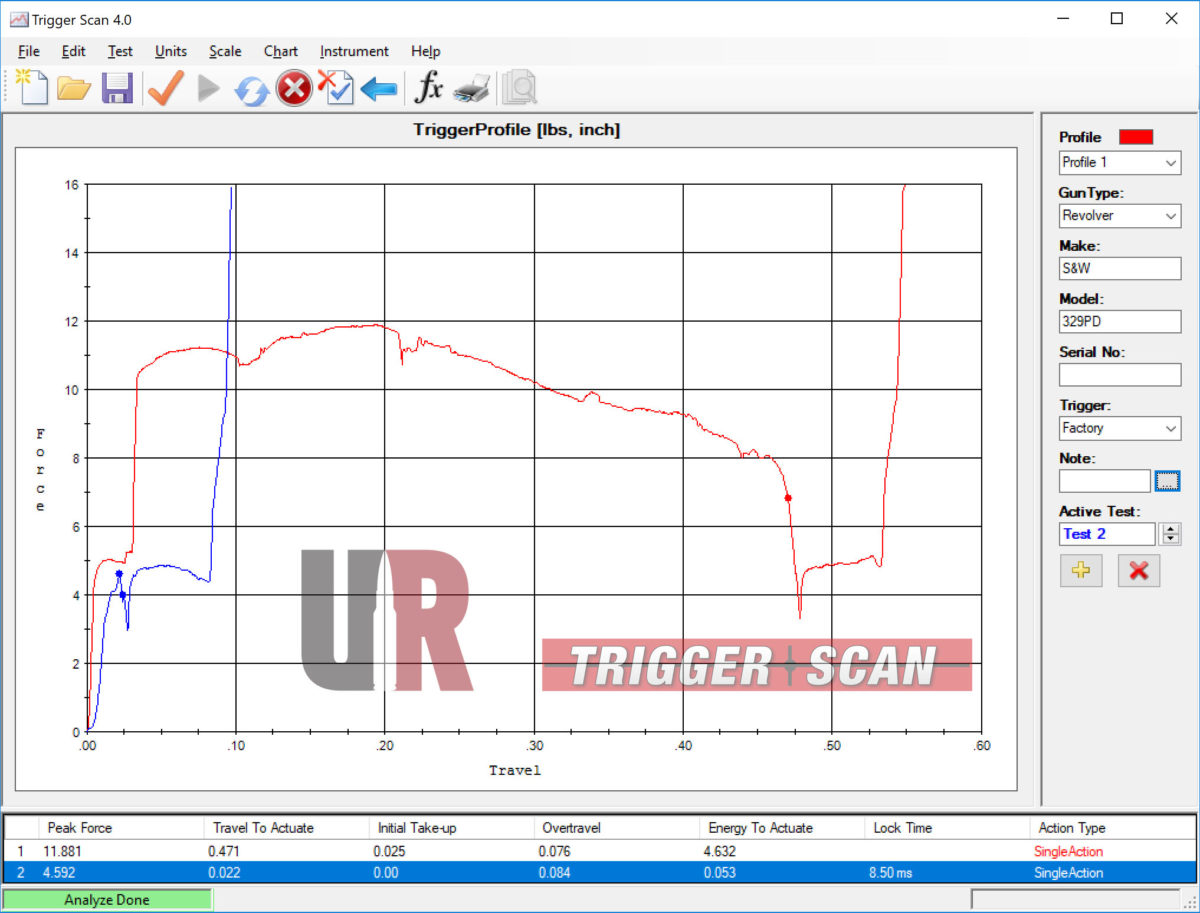Click the blue left arrow icon

[378, 89]
